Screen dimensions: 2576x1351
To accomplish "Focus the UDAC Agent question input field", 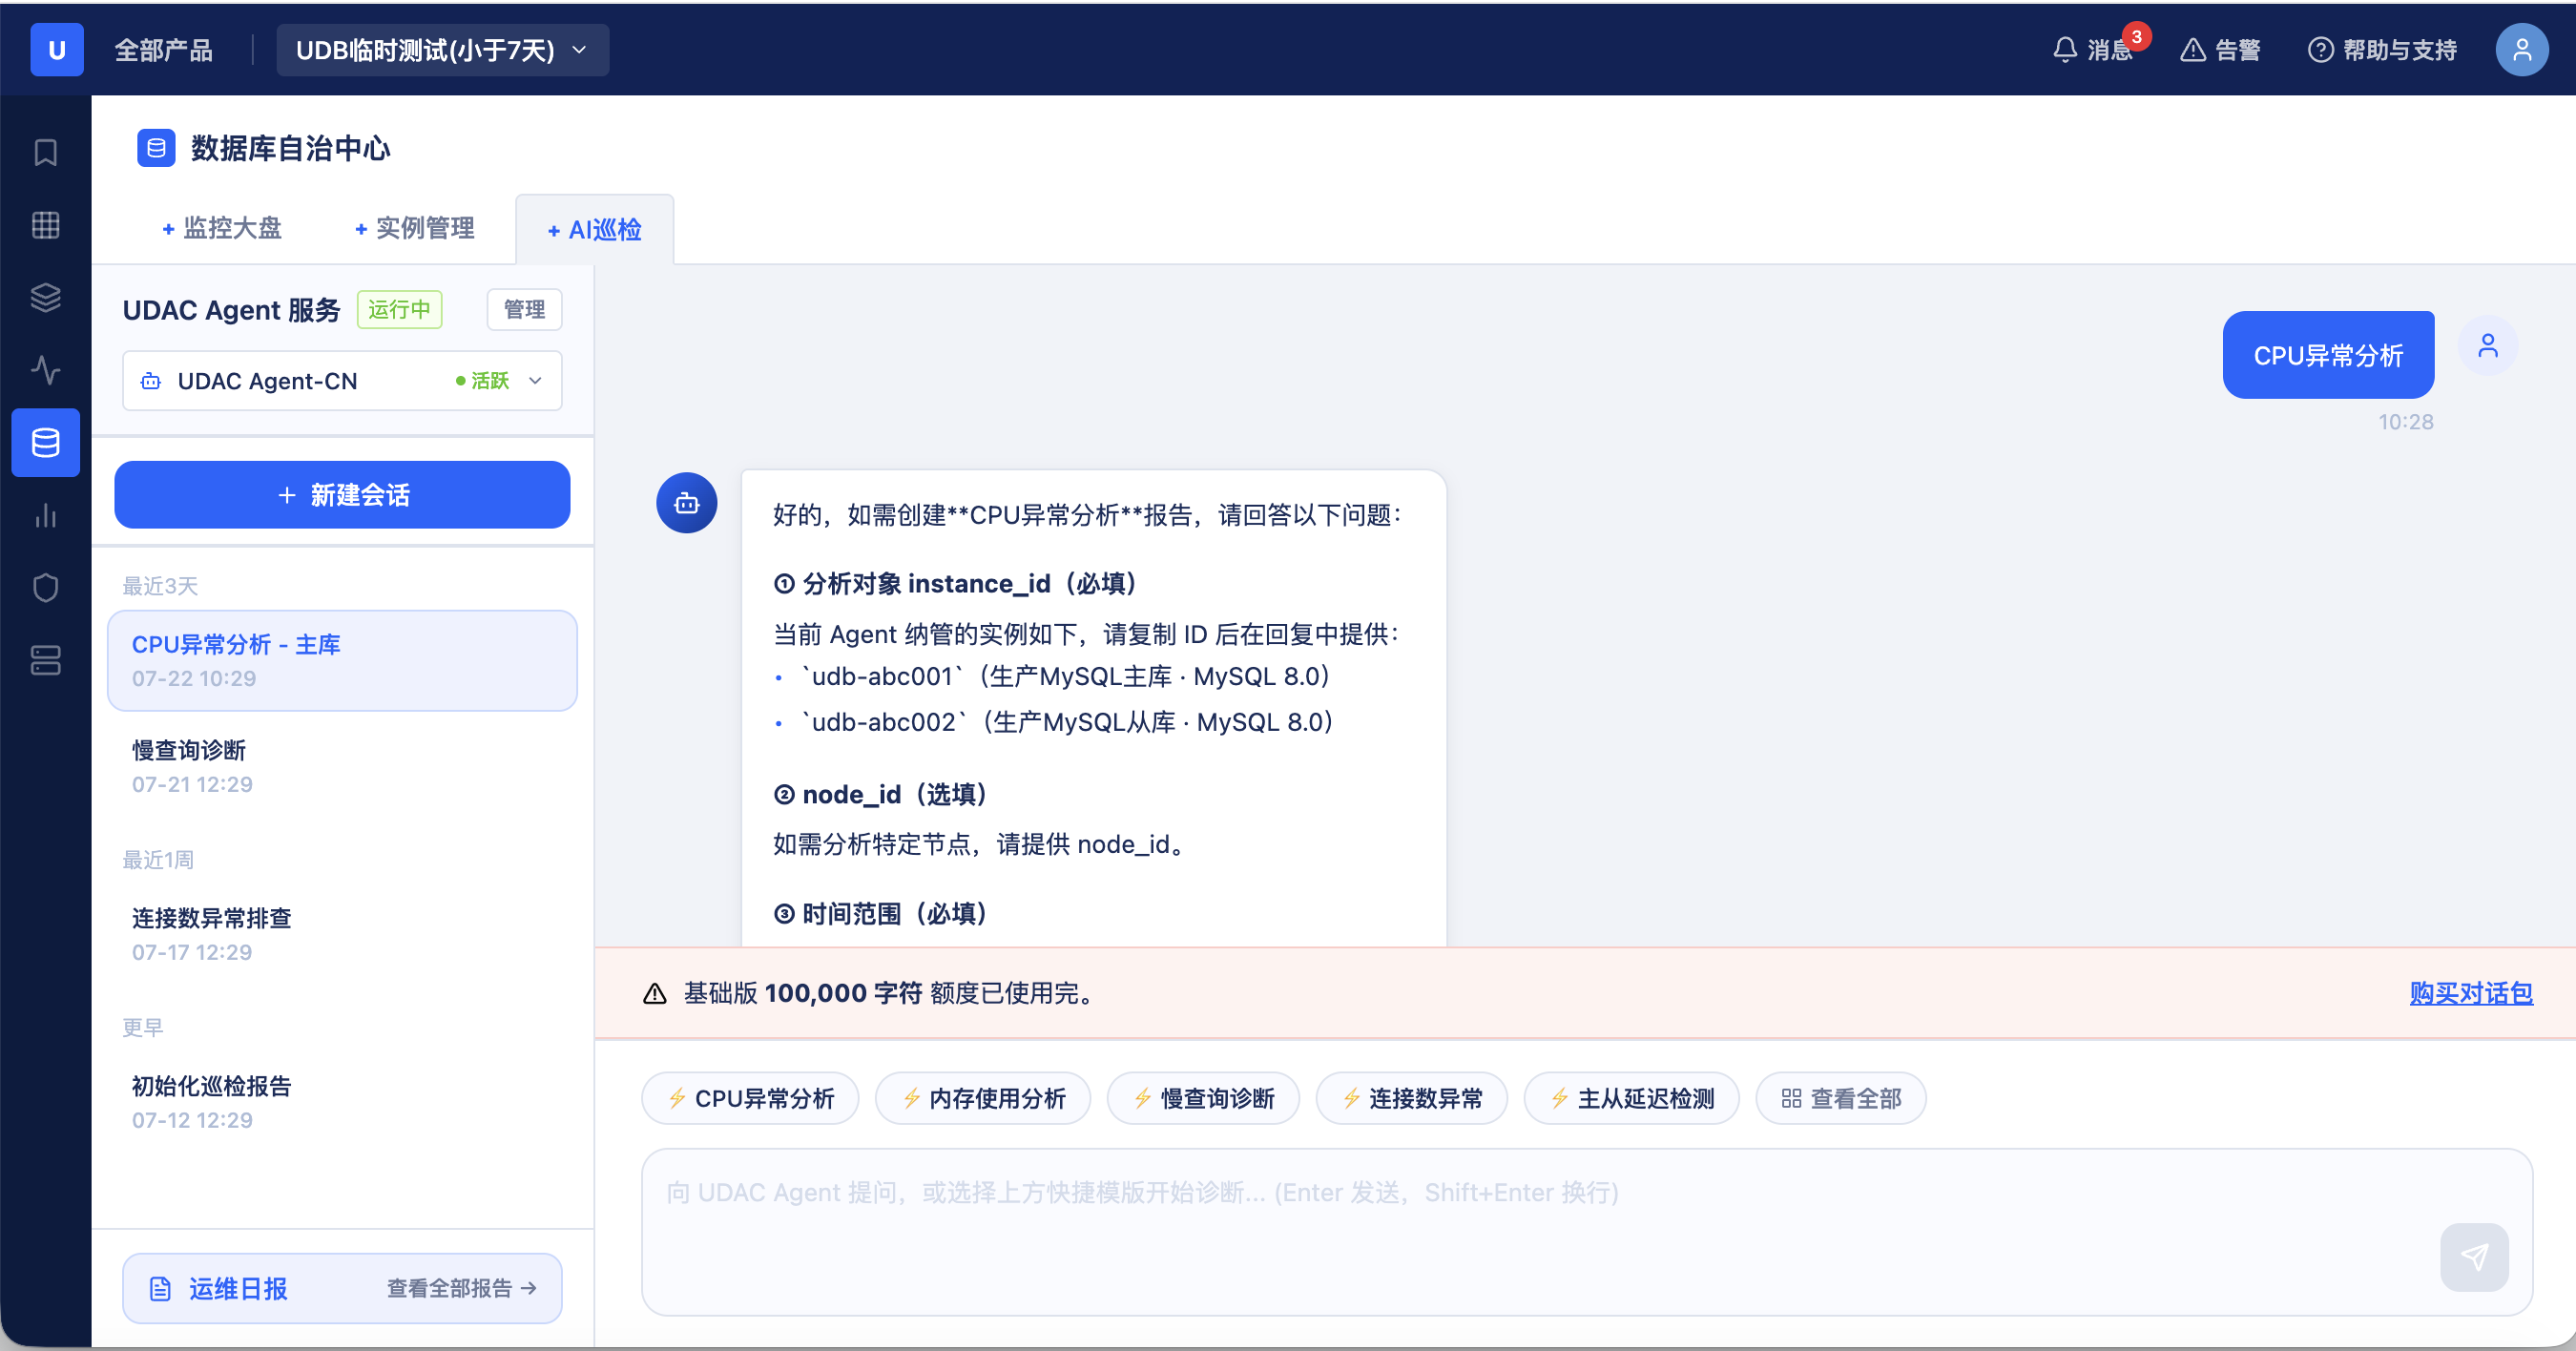I will click(1587, 1232).
